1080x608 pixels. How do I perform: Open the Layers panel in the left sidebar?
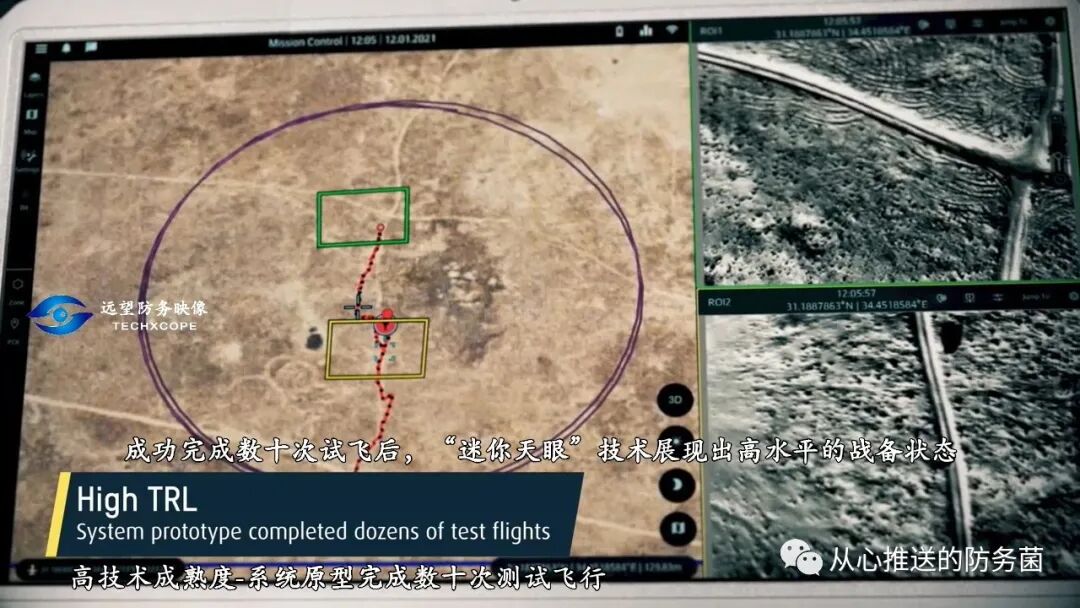pos(34,83)
